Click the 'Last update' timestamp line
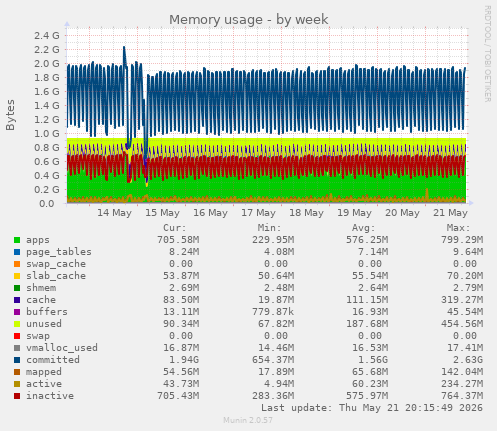The image size is (497, 431). [372, 408]
